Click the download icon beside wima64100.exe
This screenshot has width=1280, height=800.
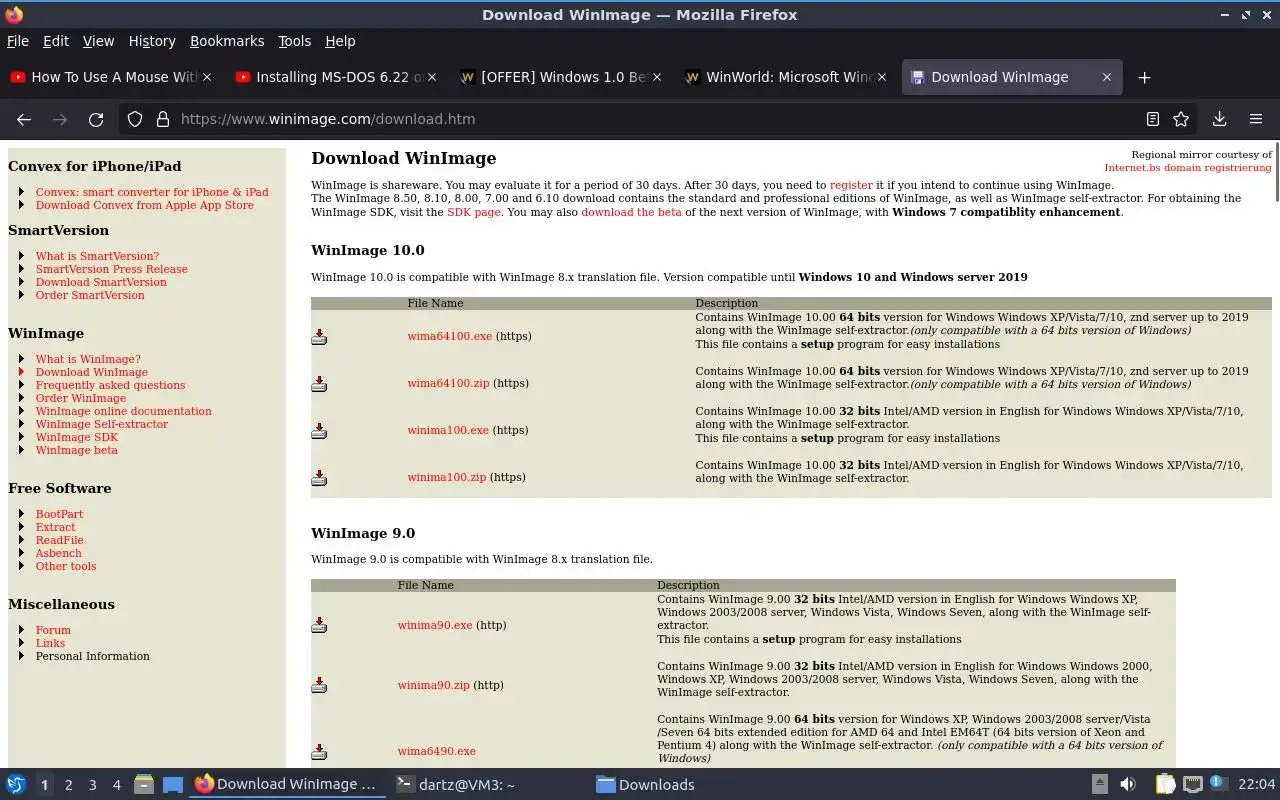click(x=319, y=337)
